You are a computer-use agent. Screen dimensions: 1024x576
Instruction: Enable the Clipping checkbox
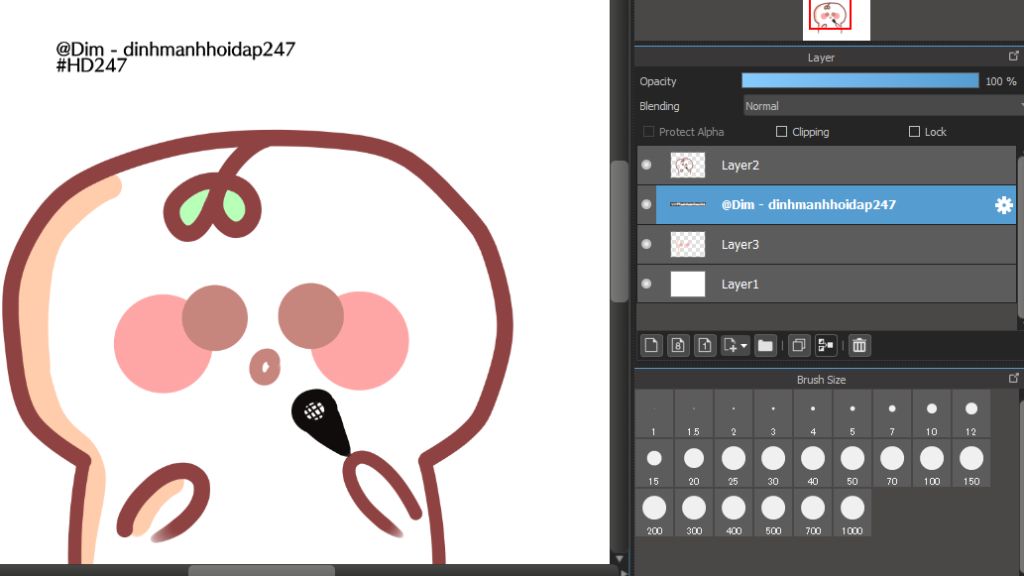[x=781, y=132]
